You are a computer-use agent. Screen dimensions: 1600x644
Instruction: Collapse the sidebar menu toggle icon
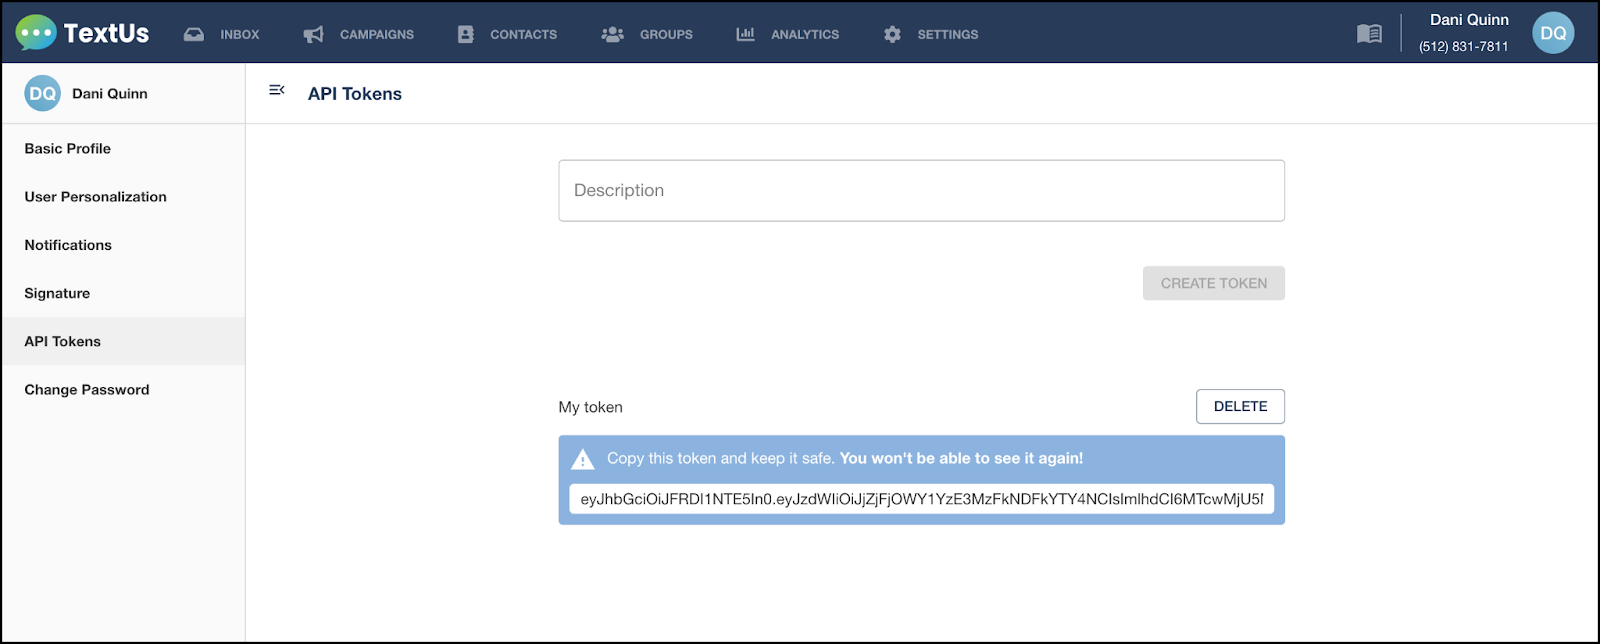coord(277,90)
